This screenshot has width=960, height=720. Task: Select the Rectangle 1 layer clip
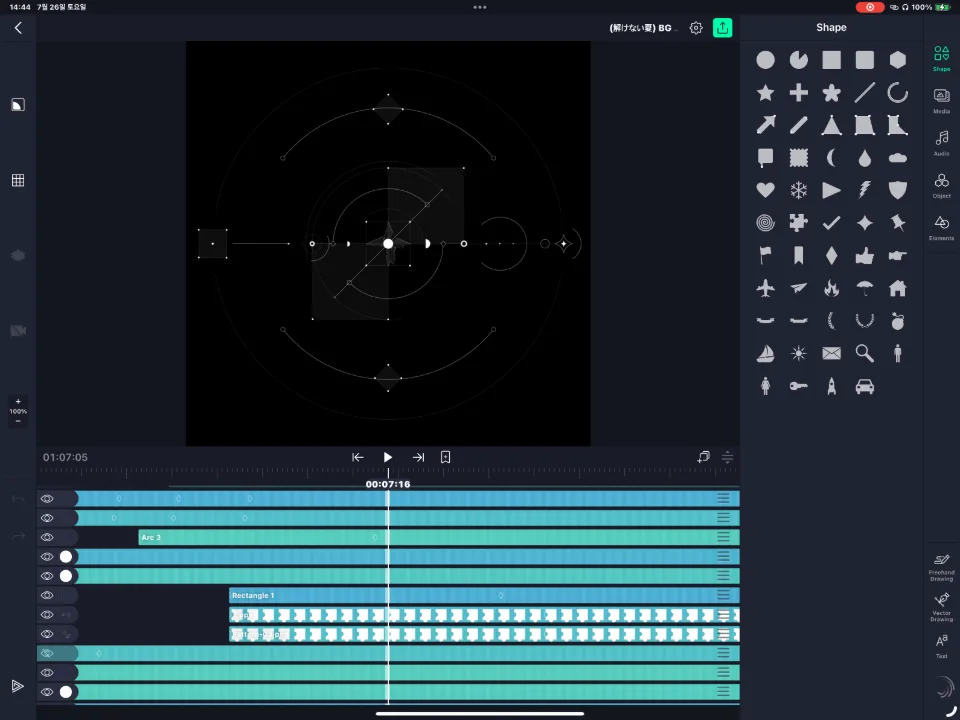pos(484,595)
